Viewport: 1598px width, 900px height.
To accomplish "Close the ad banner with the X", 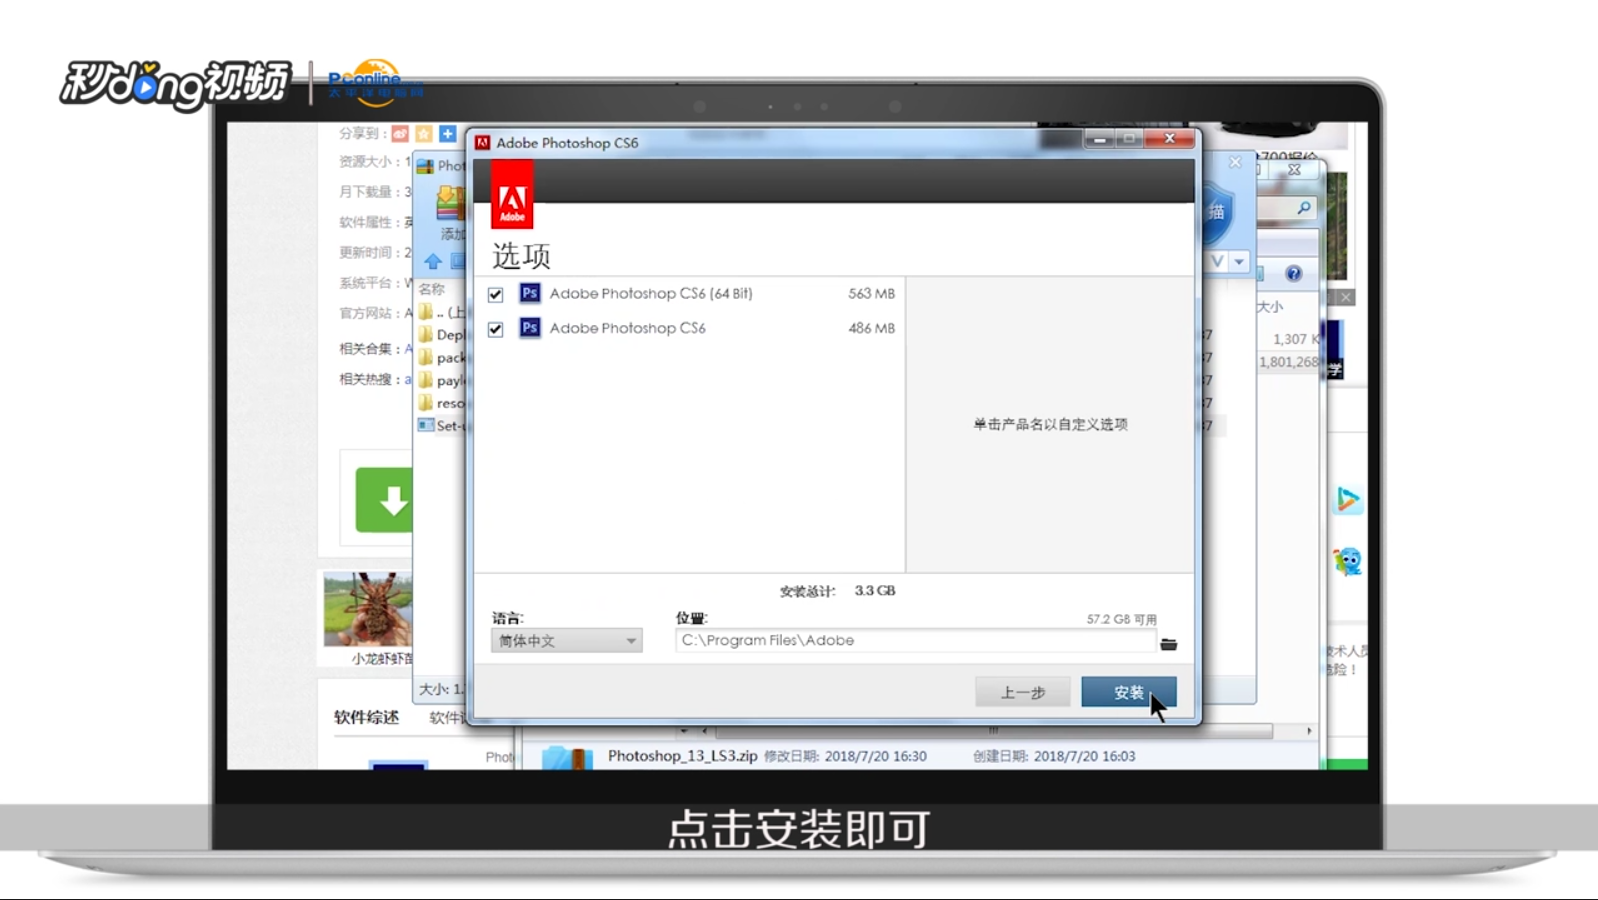I will pos(1346,297).
